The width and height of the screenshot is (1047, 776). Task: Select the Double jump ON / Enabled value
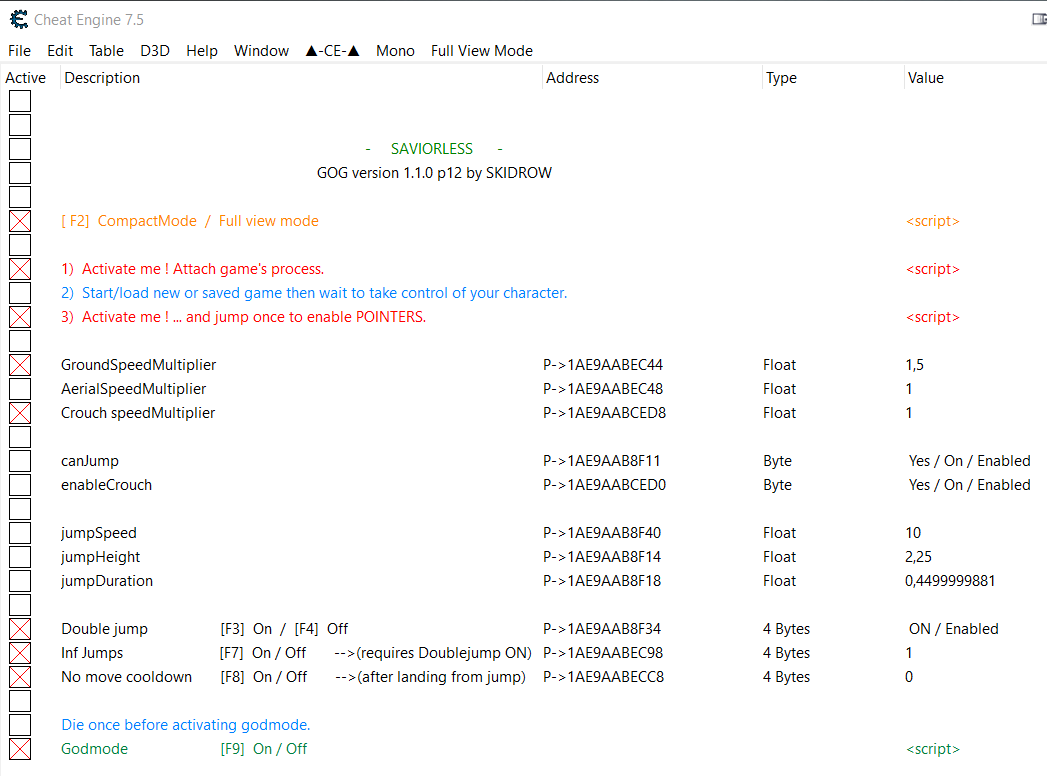click(953, 629)
